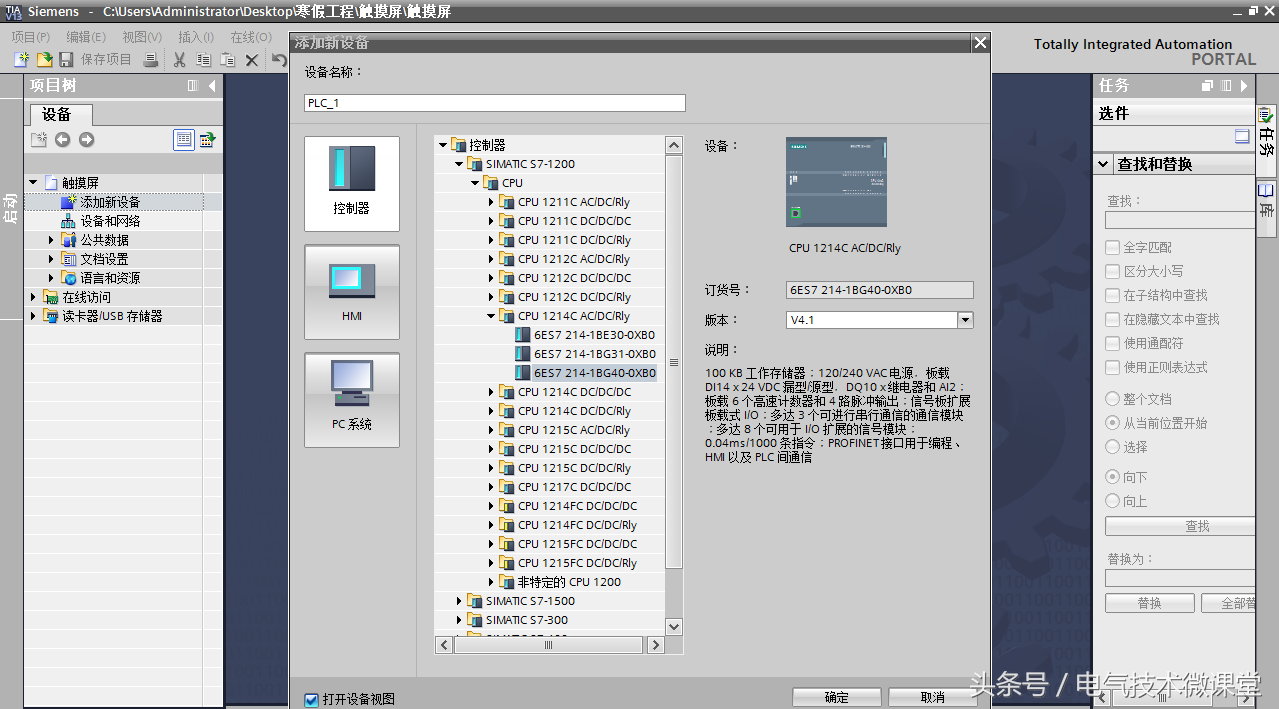Image resolution: width=1279 pixels, height=709 pixels.
Task: Enable 在隐藏文本中查找 checkbox
Action: [x=1113, y=319]
